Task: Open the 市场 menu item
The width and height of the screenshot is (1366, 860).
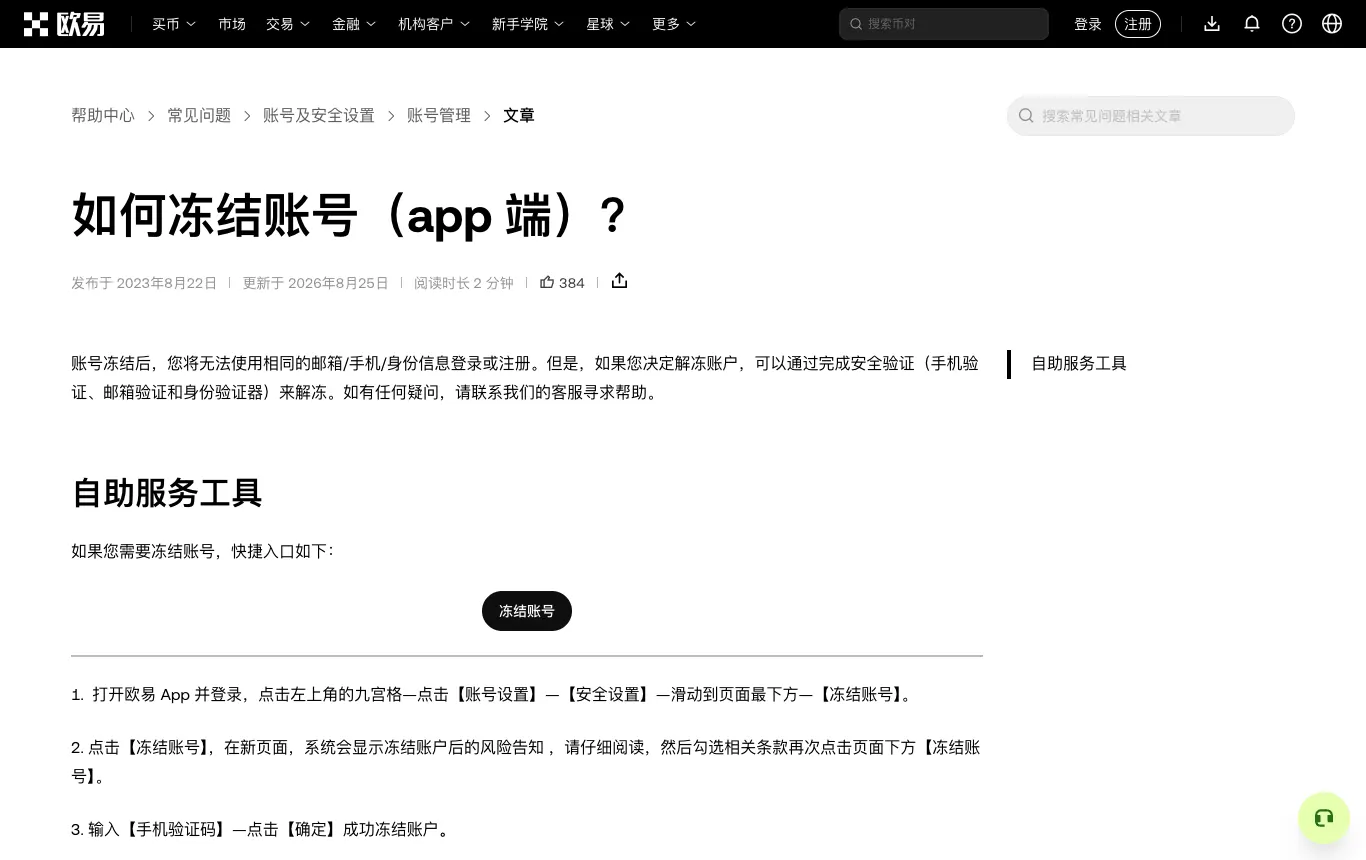Action: (232, 24)
